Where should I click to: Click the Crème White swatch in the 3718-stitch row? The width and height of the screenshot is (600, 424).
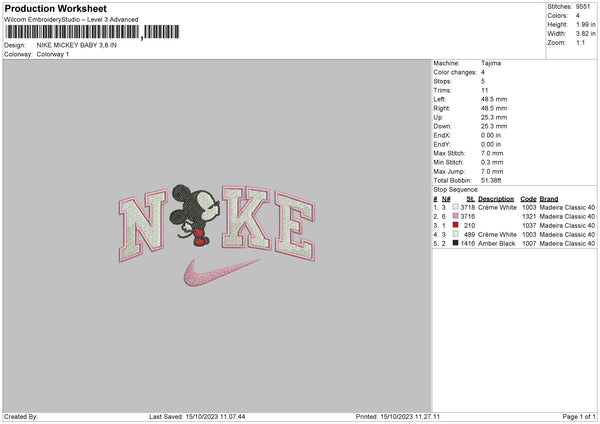tap(455, 207)
